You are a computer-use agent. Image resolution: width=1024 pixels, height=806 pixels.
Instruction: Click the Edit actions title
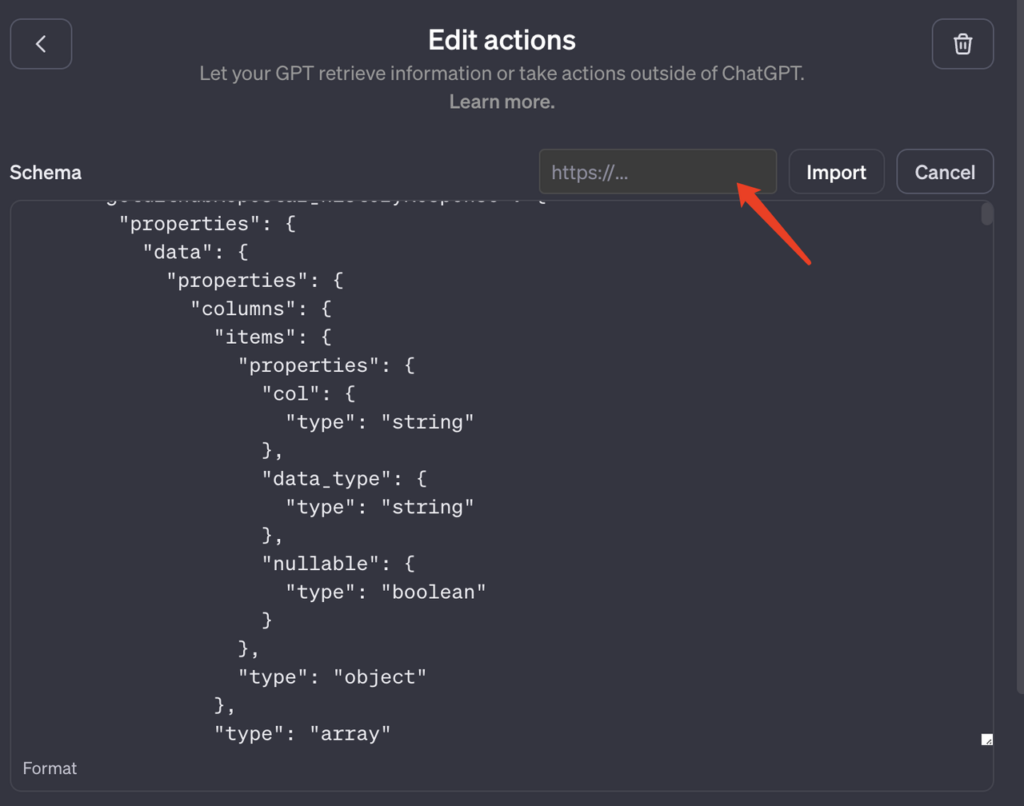point(501,40)
